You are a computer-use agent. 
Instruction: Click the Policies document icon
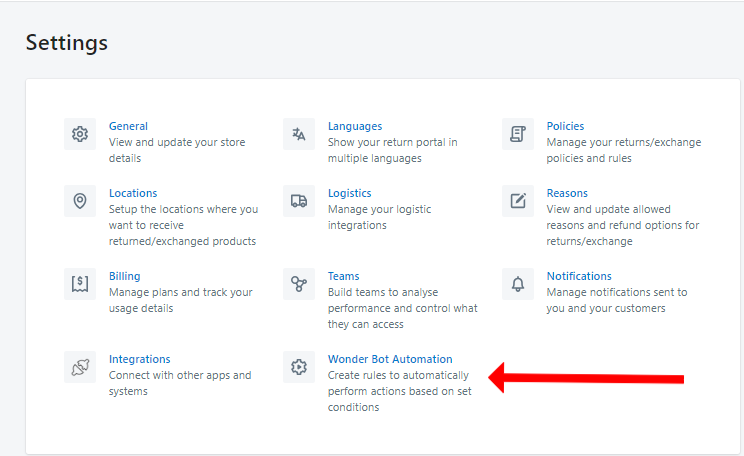(x=518, y=134)
